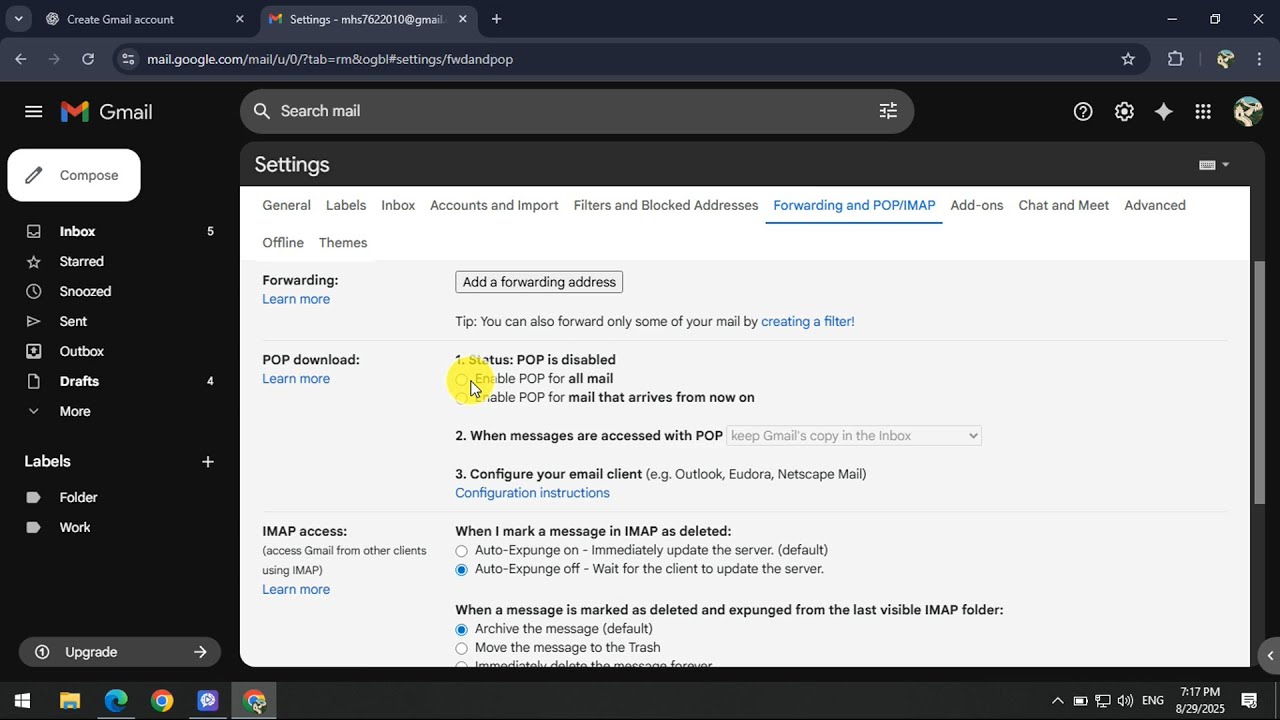Select Enable POP for mail arriving now on
The width and height of the screenshot is (1280, 720).
pos(461,398)
